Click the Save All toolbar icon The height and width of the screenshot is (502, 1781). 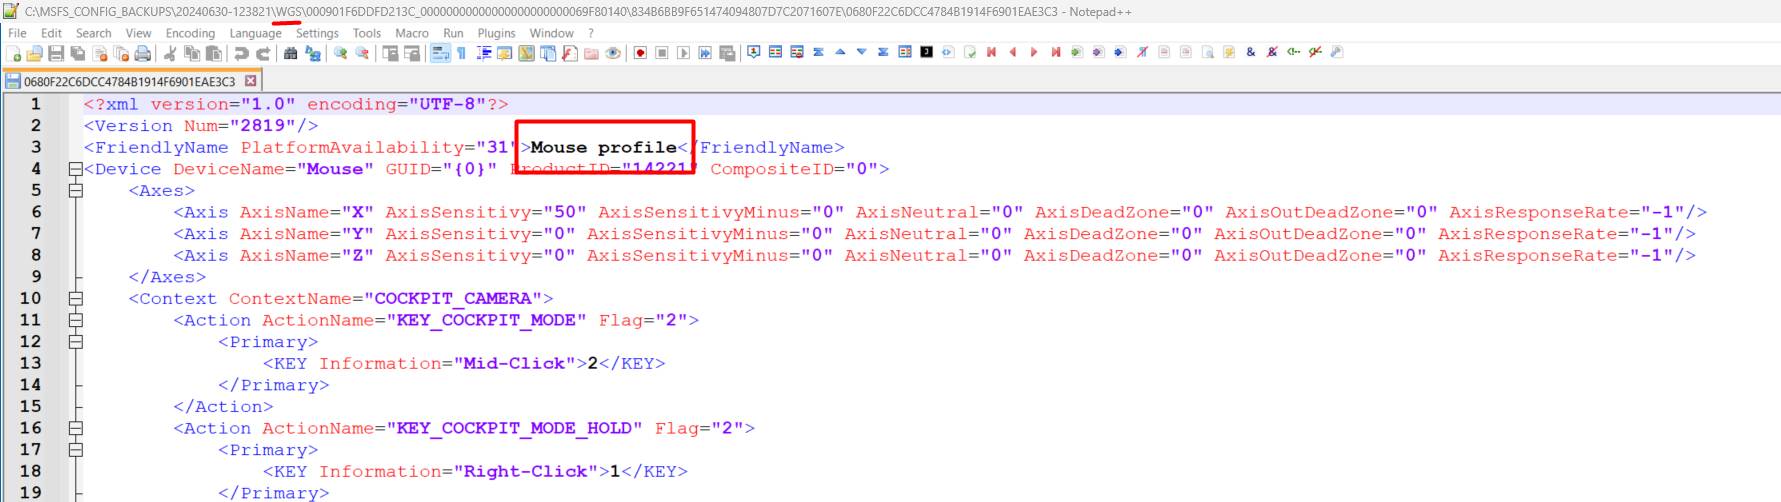click(x=78, y=53)
